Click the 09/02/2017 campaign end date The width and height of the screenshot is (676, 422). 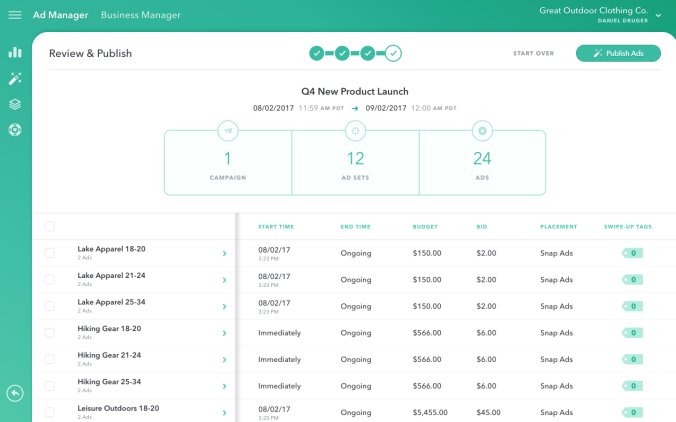[386, 108]
